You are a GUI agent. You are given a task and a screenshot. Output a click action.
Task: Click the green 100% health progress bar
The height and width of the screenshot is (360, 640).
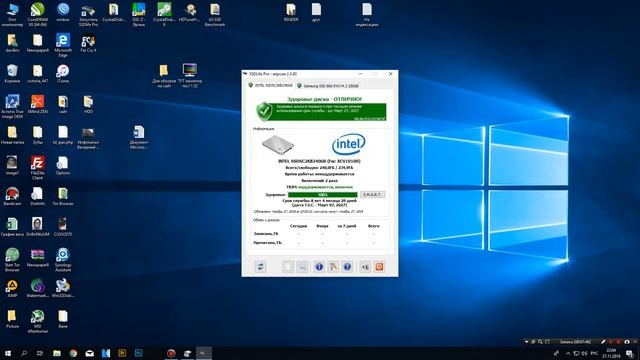click(322, 195)
